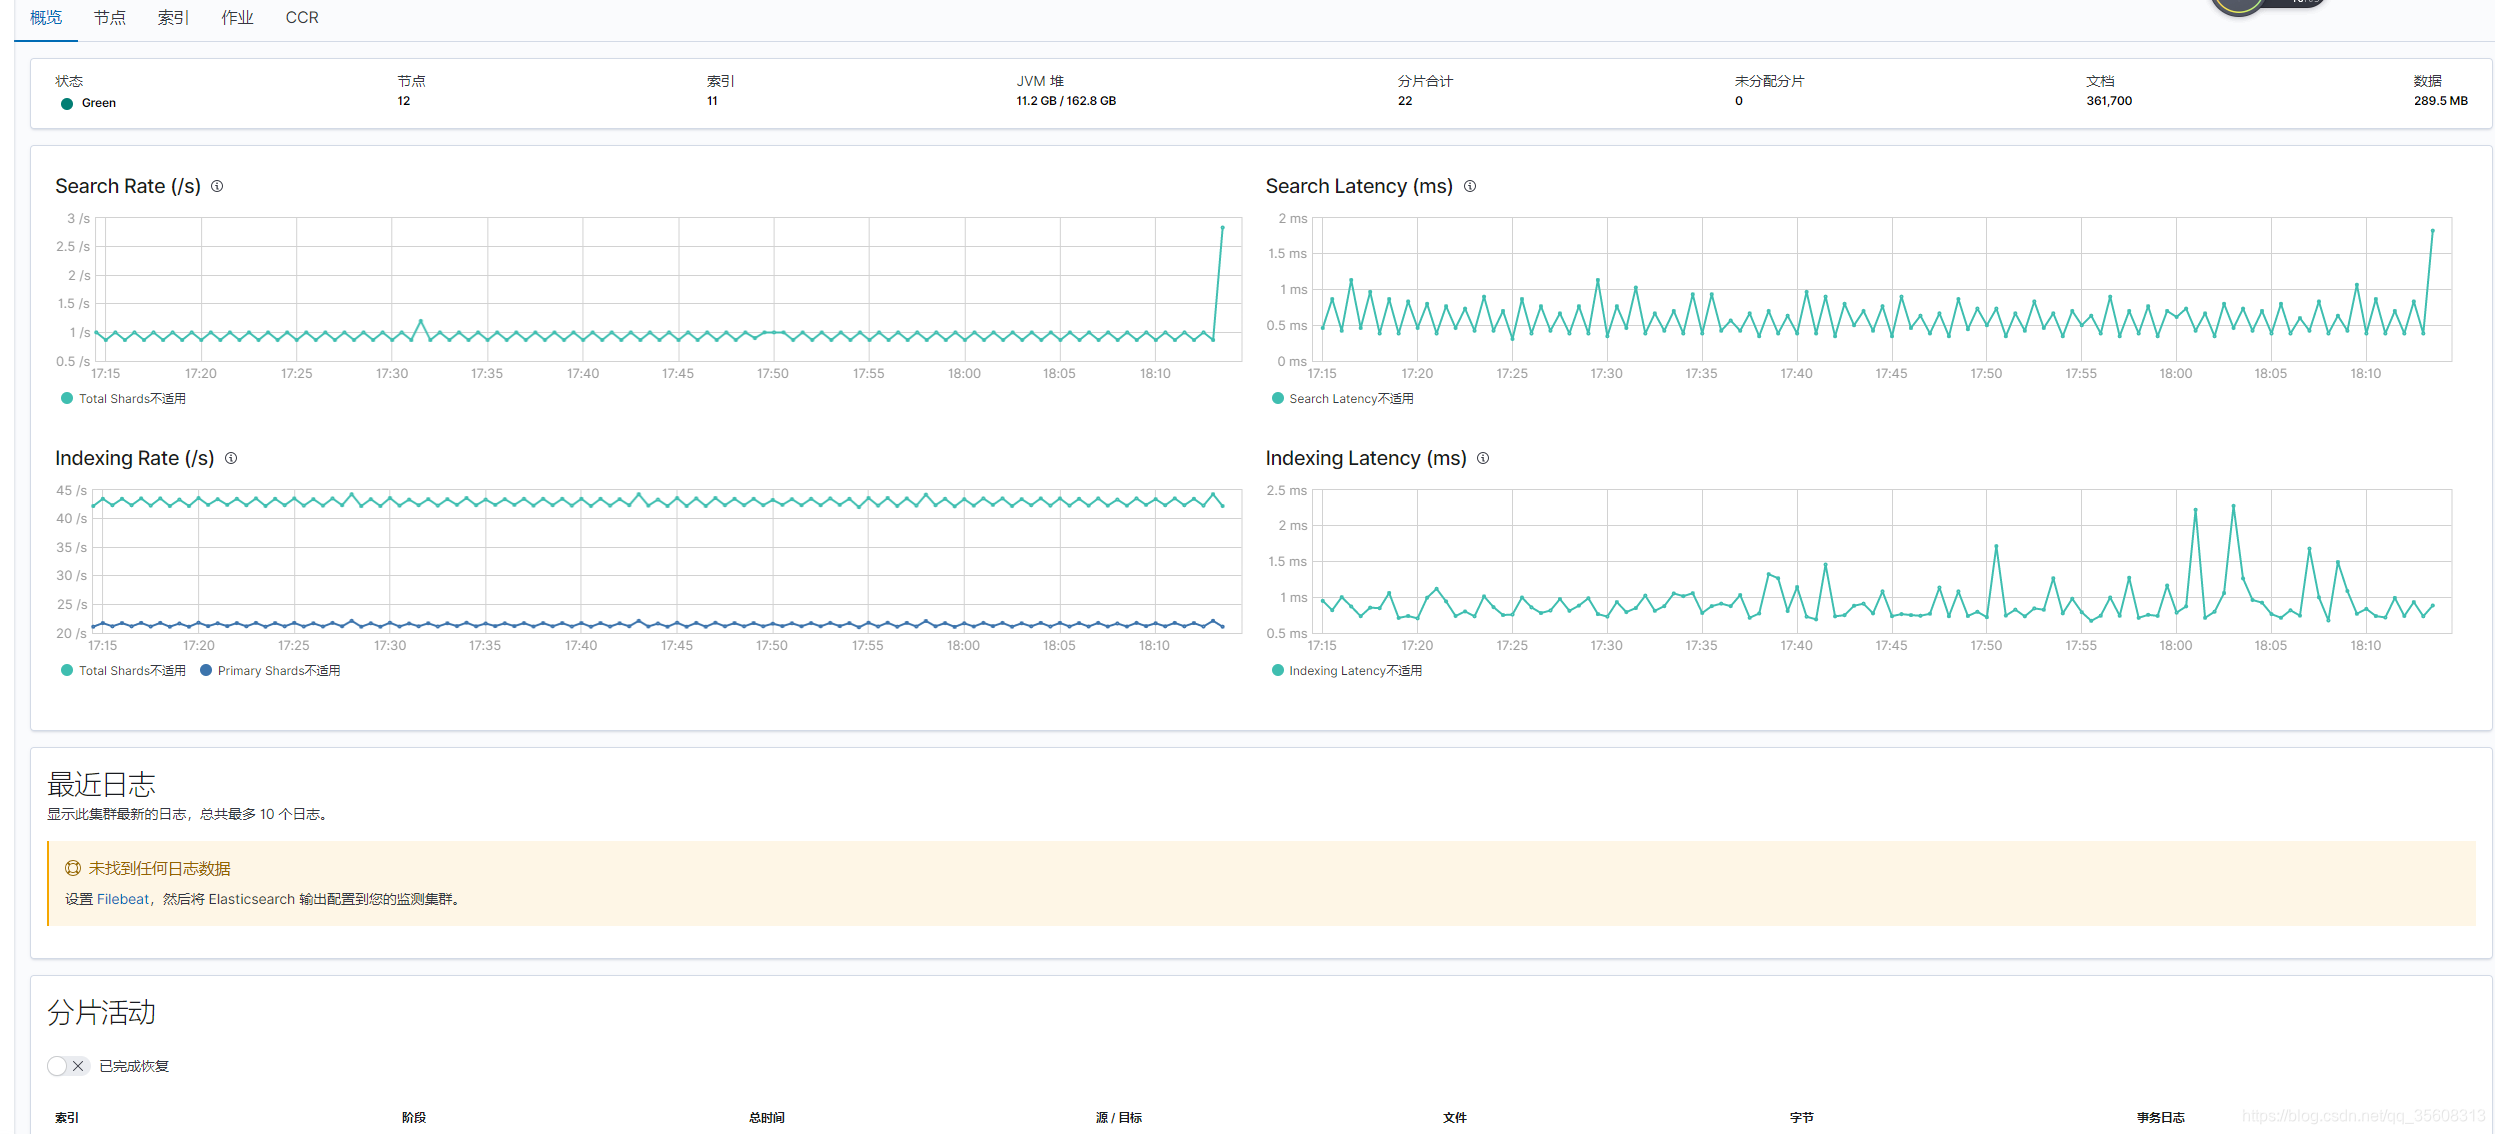Toggle Total Shards legend in Indexing Rate chart
The height and width of the screenshot is (1134, 2495).
click(x=124, y=670)
